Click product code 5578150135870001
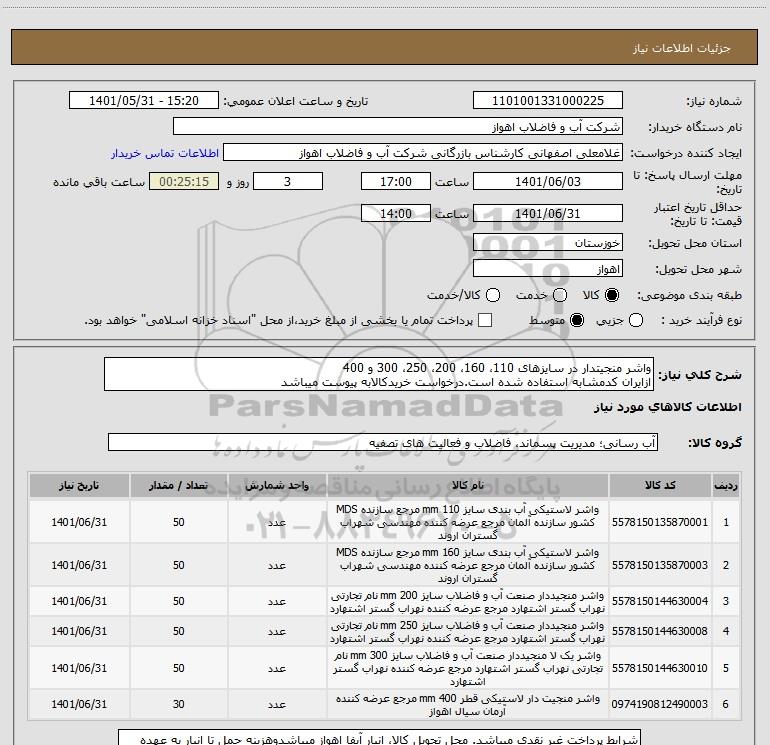The height and width of the screenshot is (745, 770). pos(660,522)
